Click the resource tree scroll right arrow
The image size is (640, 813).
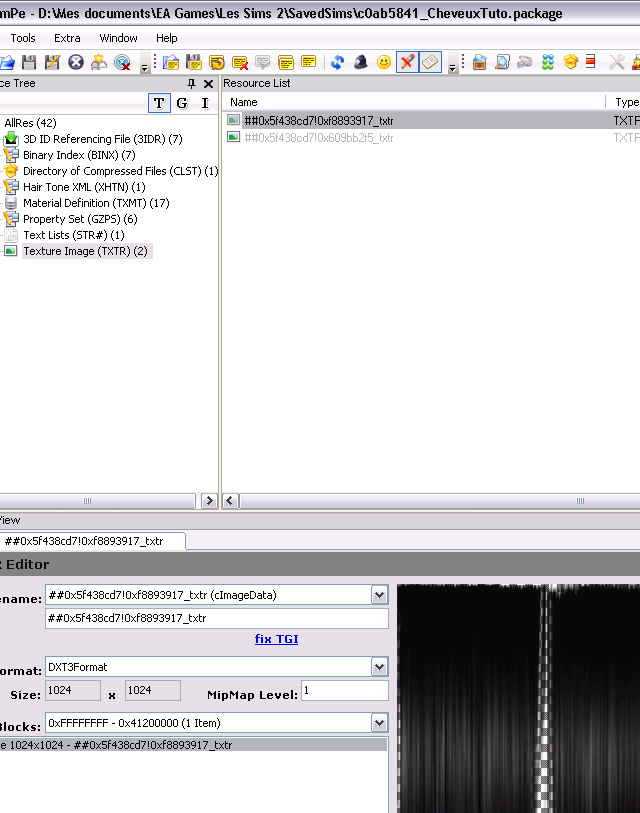click(209, 501)
